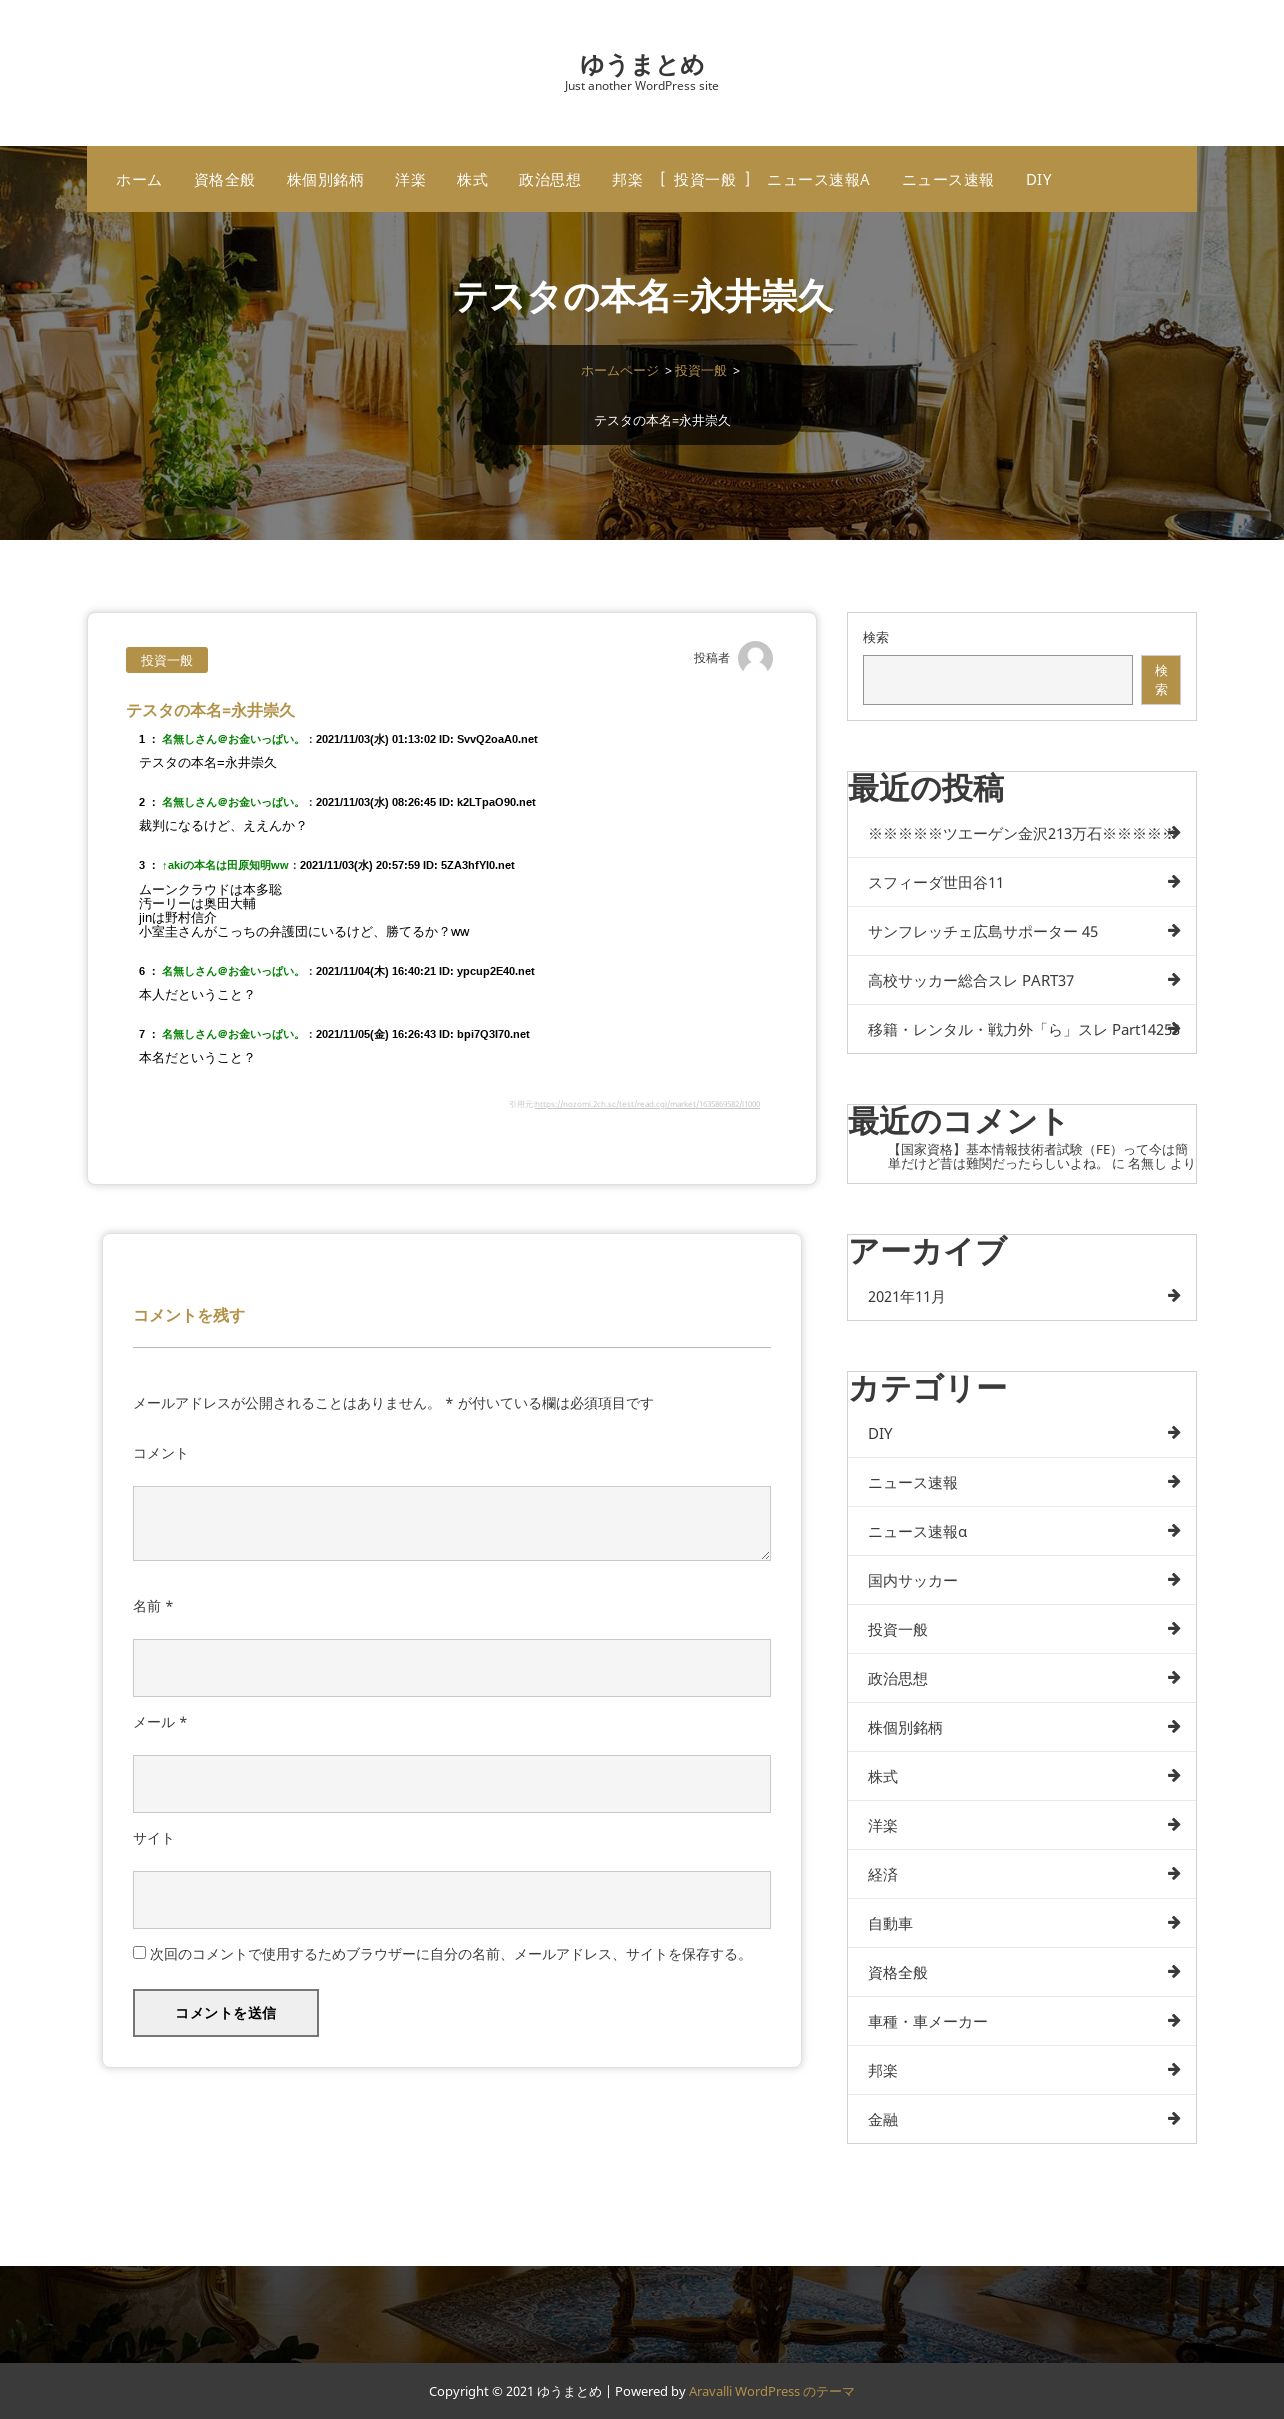This screenshot has width=1284, height=2419.
Task: Click the arrow icon in the ニュース速報α category row
Action: (x=1174, y=1530)
